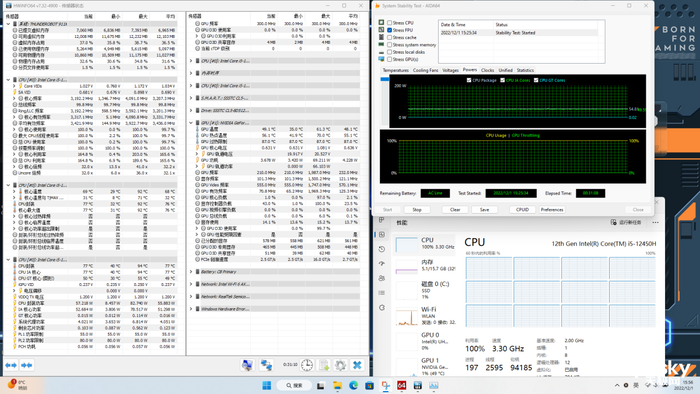Expand Drive: SSSTC group
Image resolution: width=700 pixels, height=394 pixels.
click(191, 110)
